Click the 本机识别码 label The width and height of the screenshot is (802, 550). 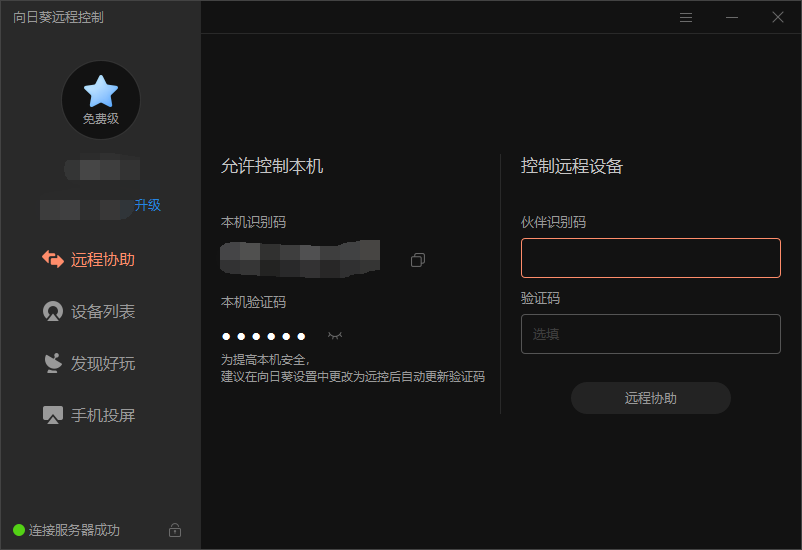(x=253, y=222)
